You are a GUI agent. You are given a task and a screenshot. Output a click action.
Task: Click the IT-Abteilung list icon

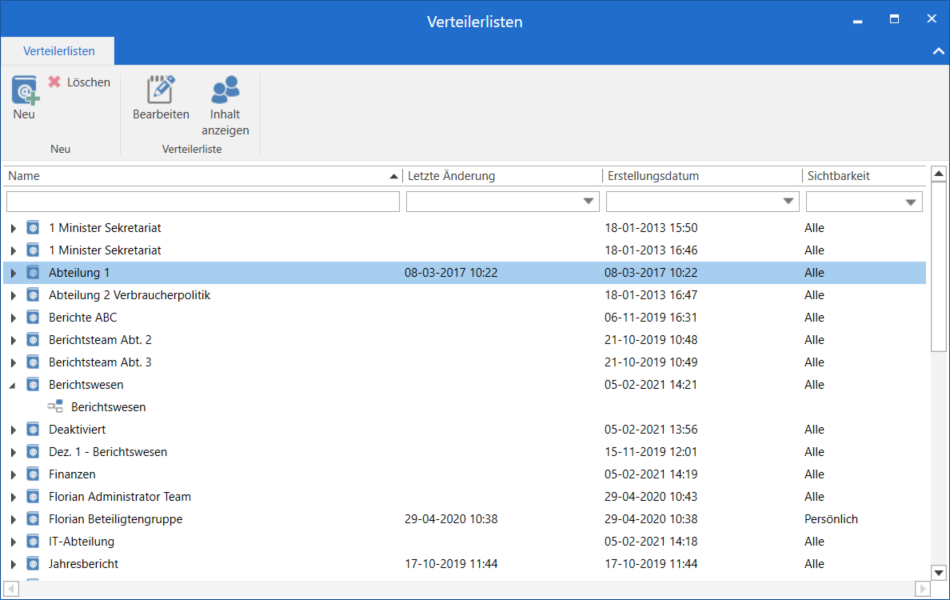click(x=33, y=541)
